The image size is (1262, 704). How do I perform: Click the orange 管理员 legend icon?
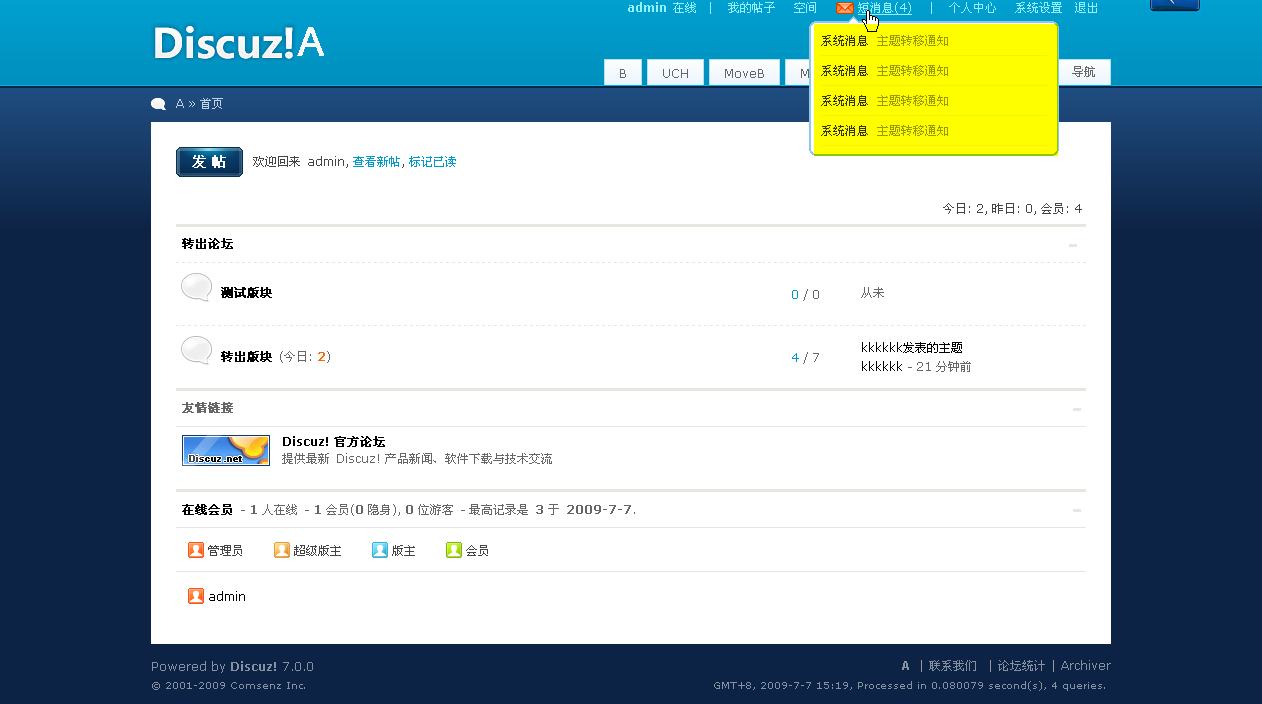[196, 550]
